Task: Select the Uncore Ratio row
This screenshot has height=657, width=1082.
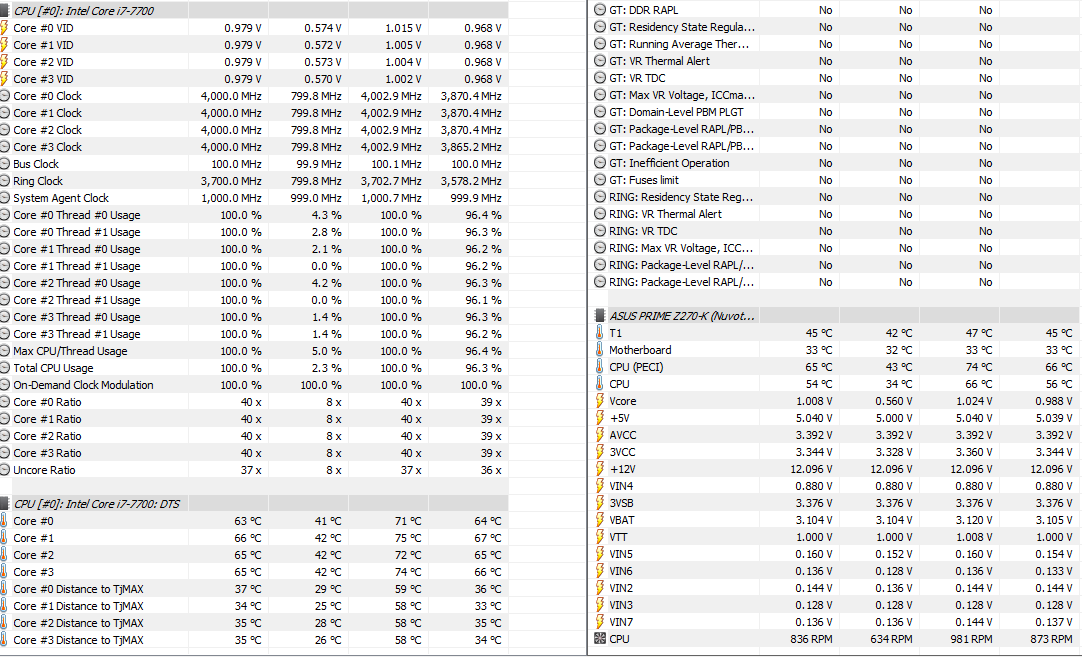Action: (254, 470)
